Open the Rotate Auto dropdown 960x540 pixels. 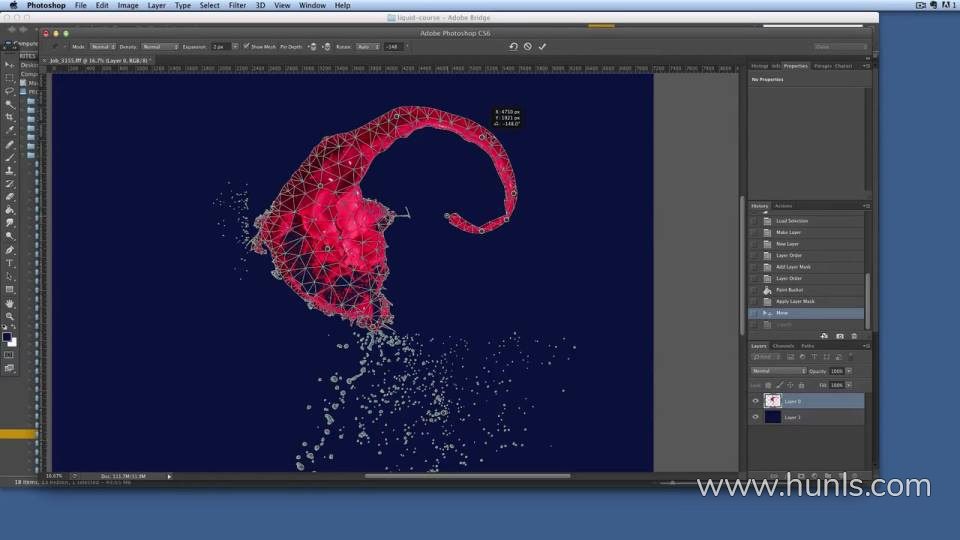point(368,47)
